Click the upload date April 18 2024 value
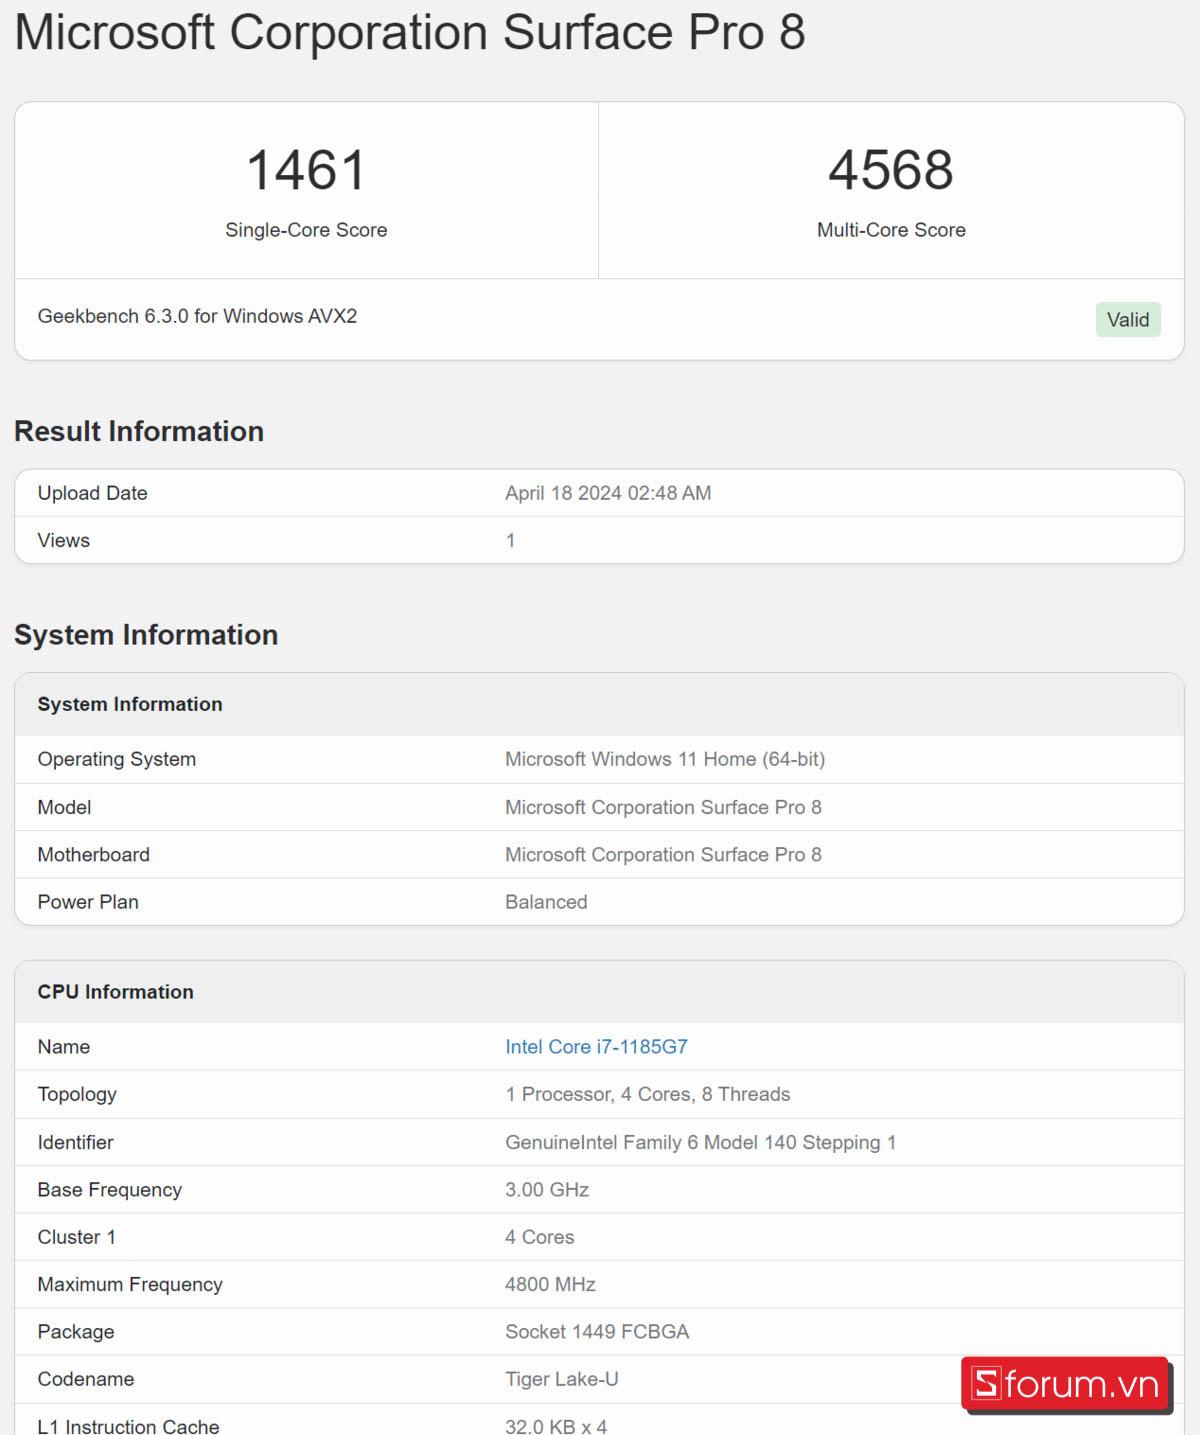Screen dimensions: 1200x1435 point(608,493)
